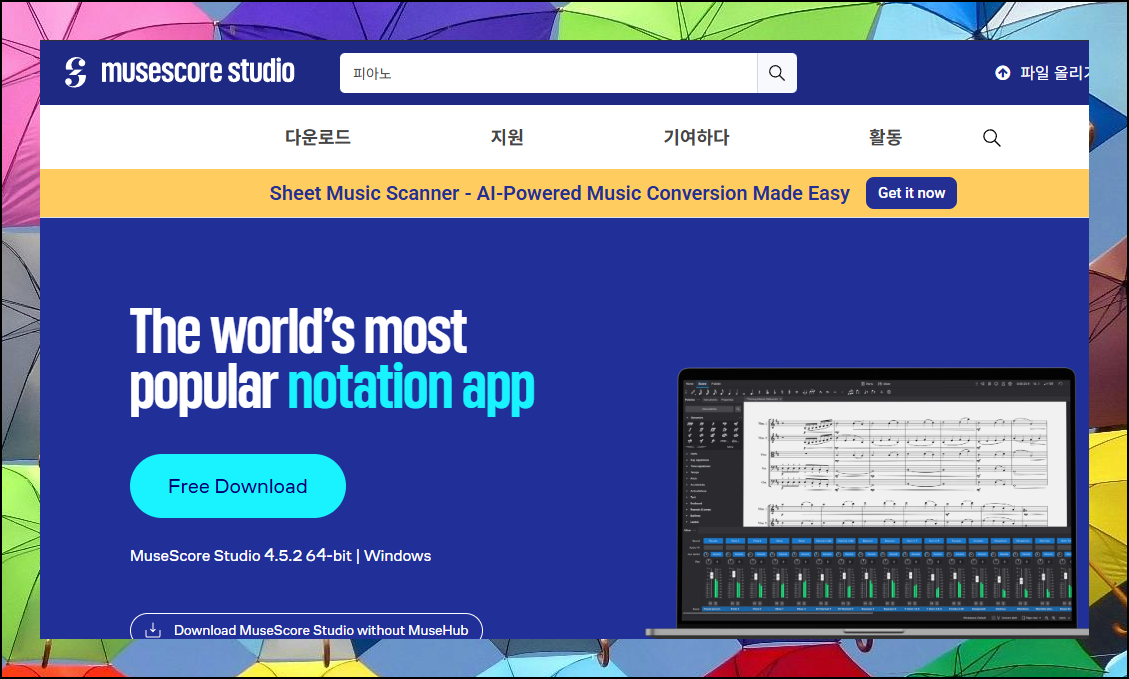Open the Sheet Music Scanner banner link
This screenshot has width=1129, height=679.
(559, 193)
